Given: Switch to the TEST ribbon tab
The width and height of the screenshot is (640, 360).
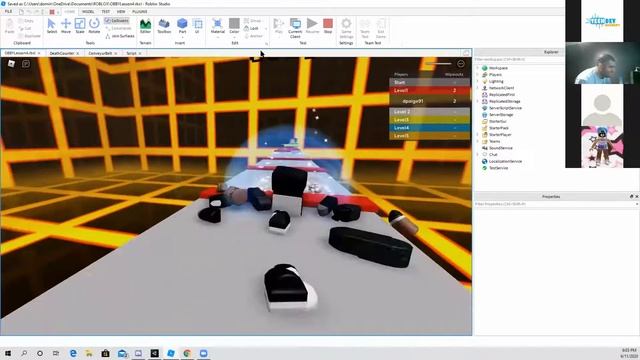Looking at the screenshot, I should 106,12.
